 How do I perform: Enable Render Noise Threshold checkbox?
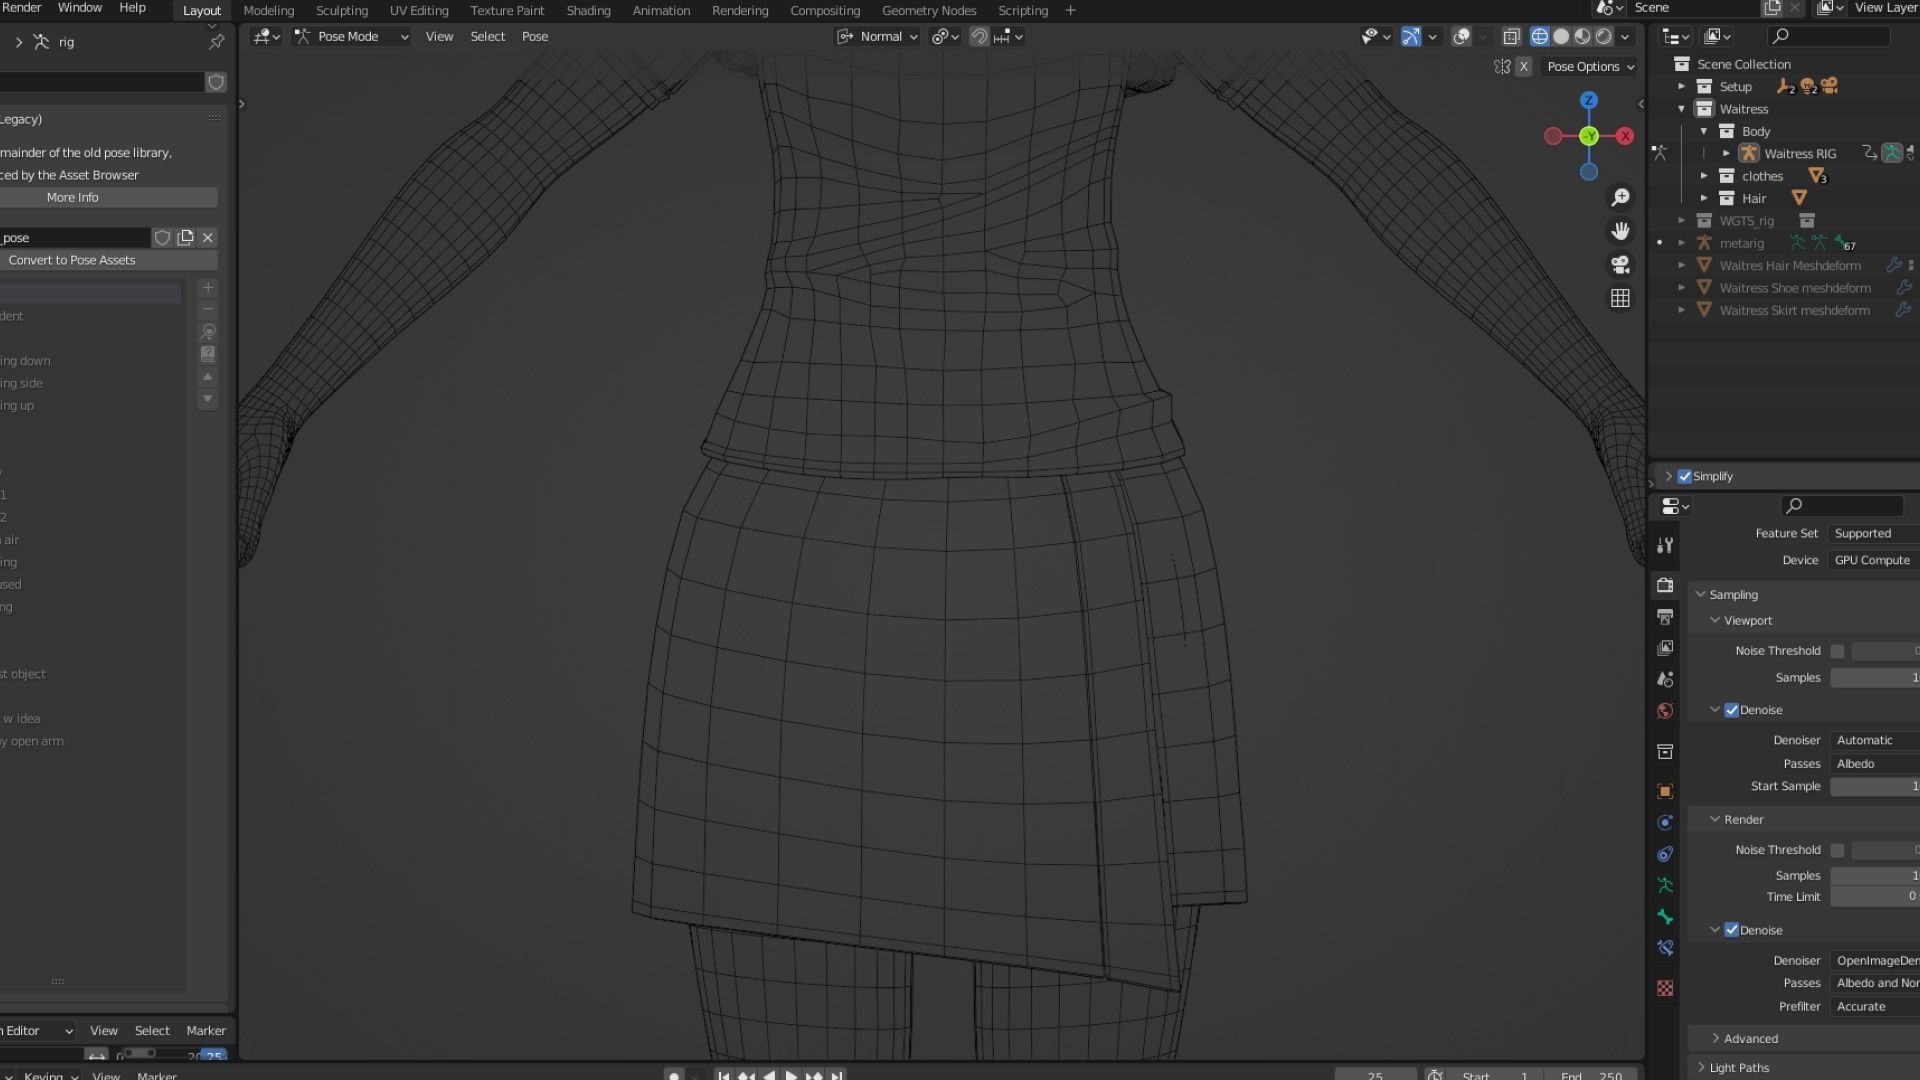point(1837,850)
